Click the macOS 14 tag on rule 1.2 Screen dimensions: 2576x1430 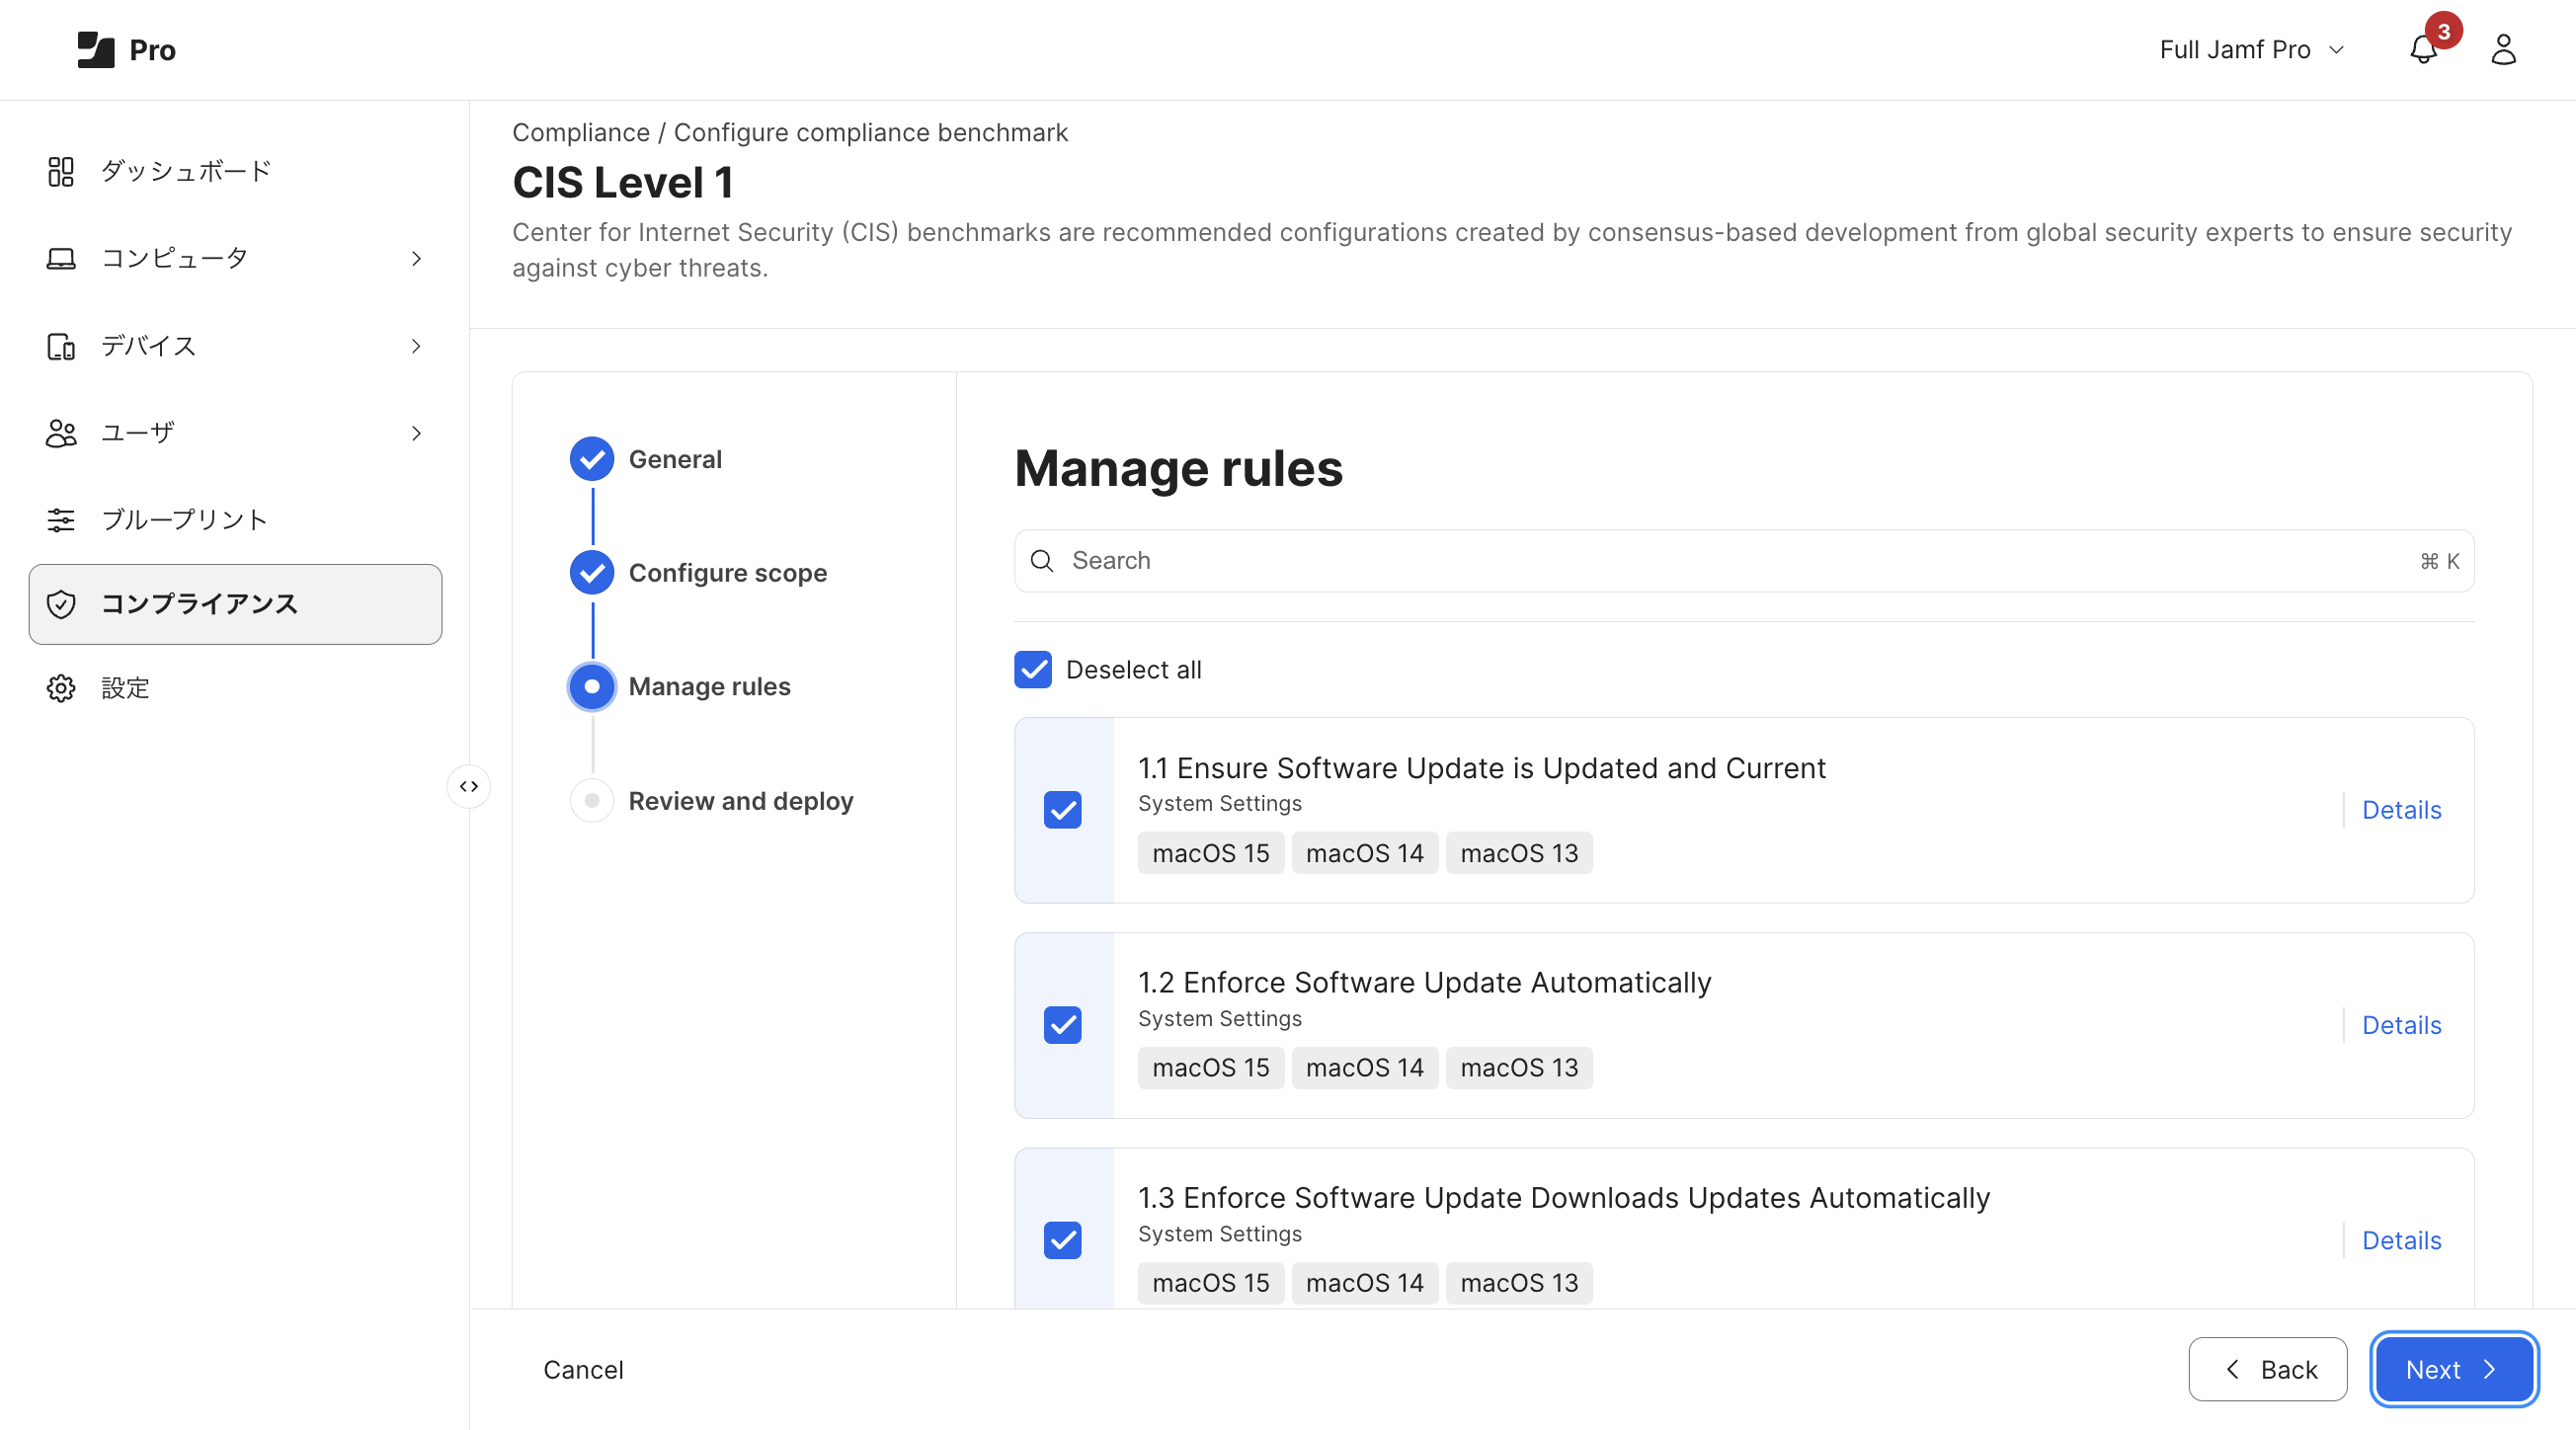[x=1364, y=1068]
